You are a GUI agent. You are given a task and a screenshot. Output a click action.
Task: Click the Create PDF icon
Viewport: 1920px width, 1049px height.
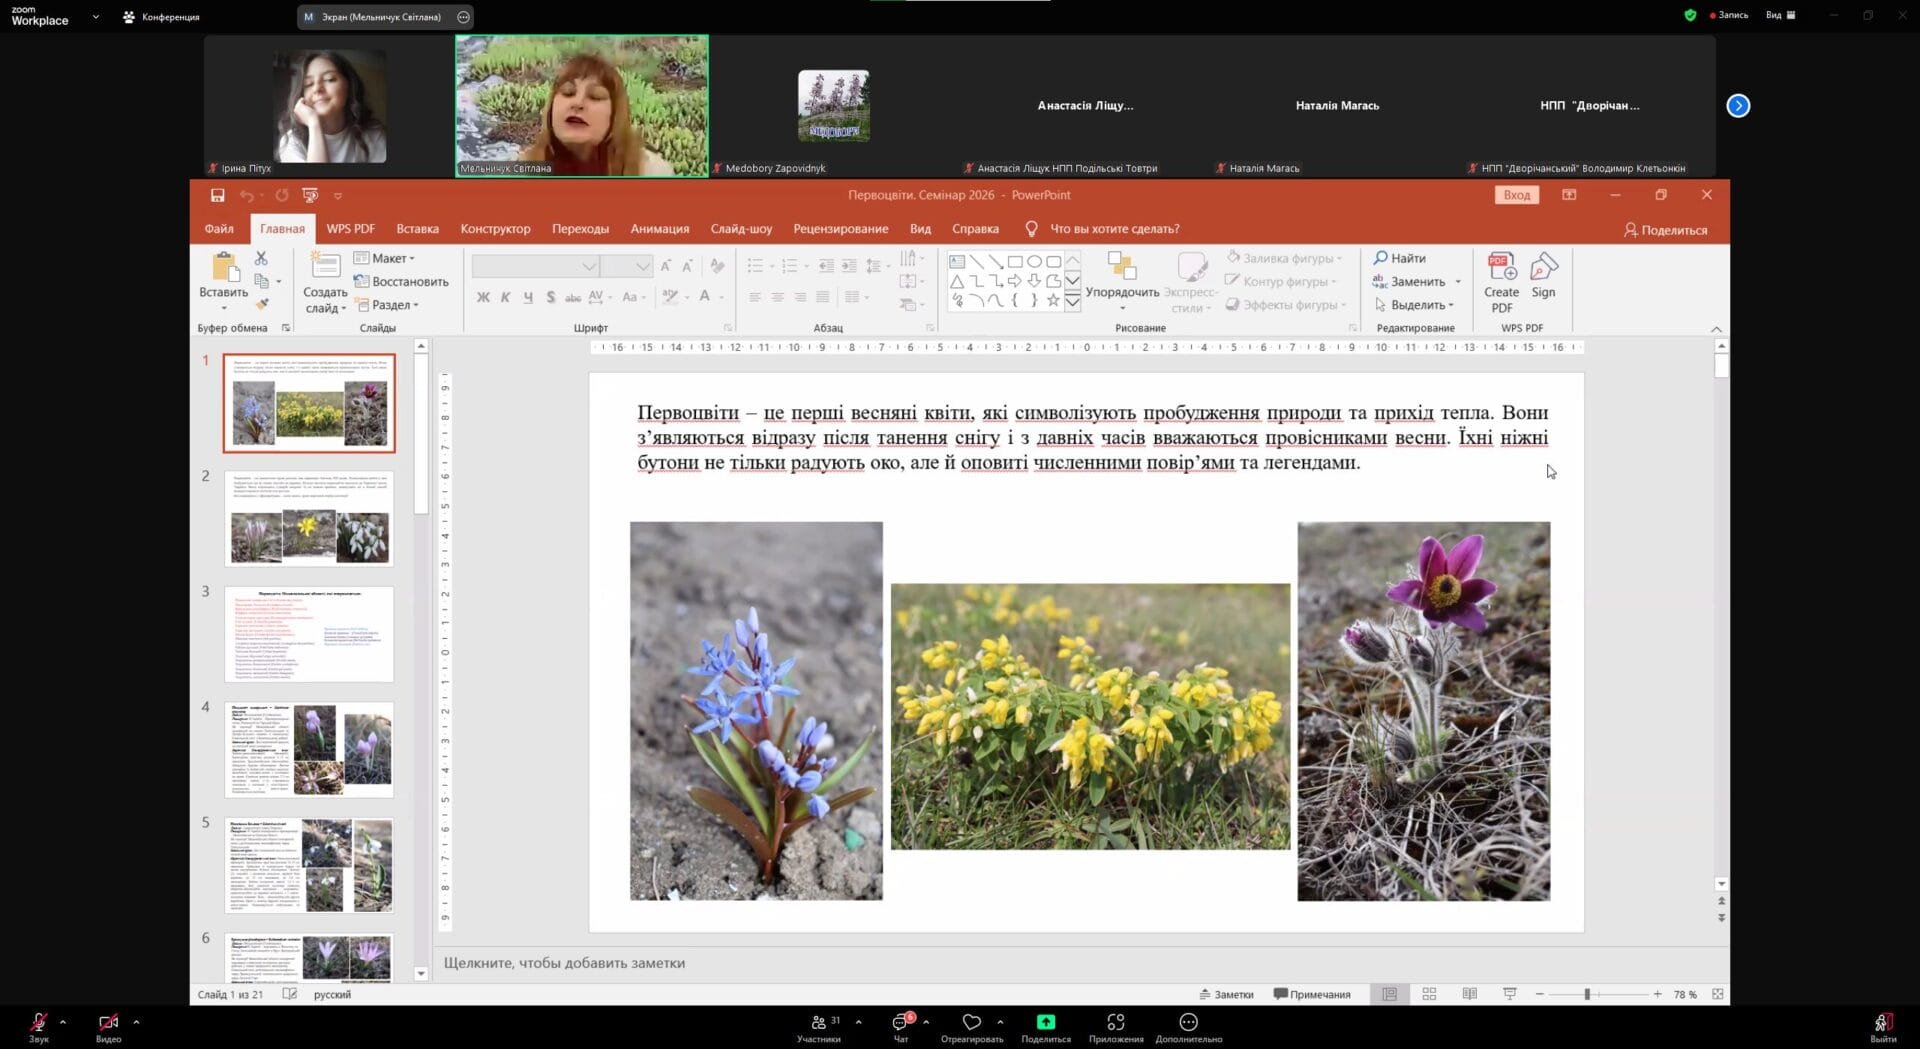[x=1501, y=268]
